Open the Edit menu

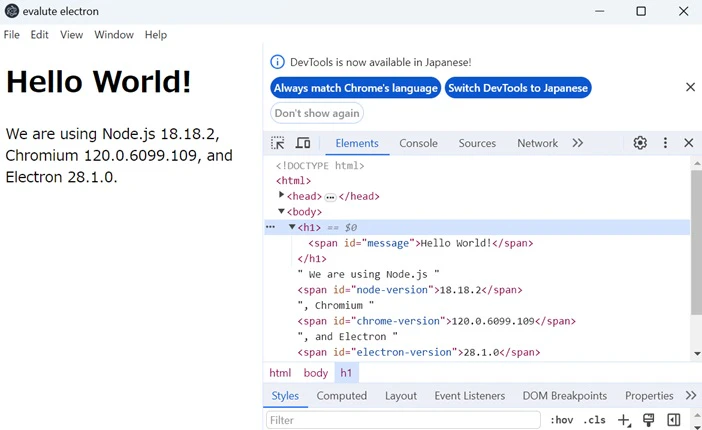[39, 34]
